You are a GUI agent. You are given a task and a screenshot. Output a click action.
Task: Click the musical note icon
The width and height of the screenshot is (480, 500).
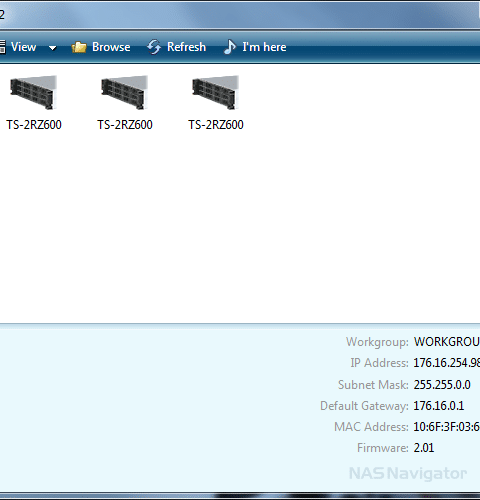[230, 47]
